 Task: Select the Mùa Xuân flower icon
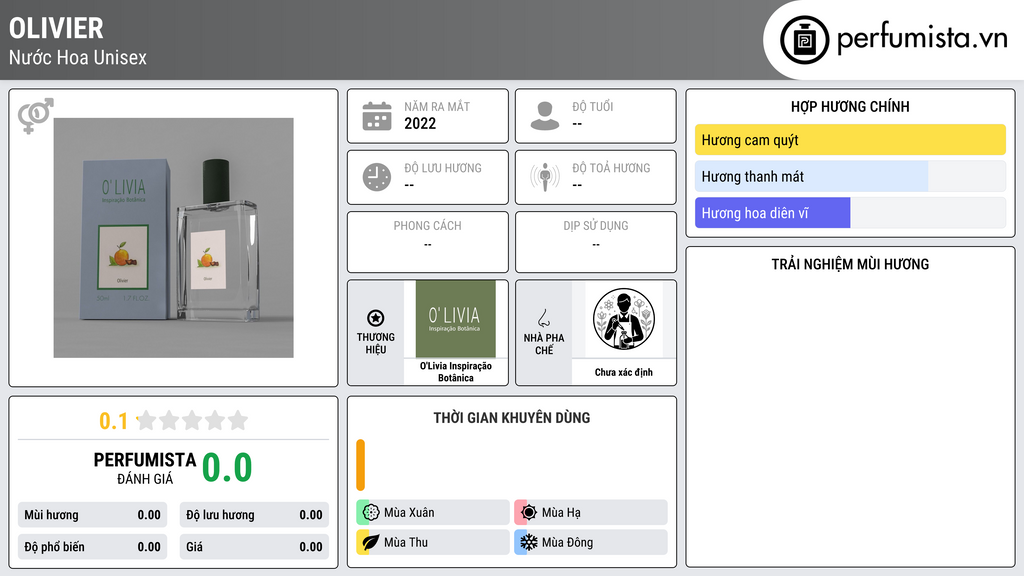371,513
